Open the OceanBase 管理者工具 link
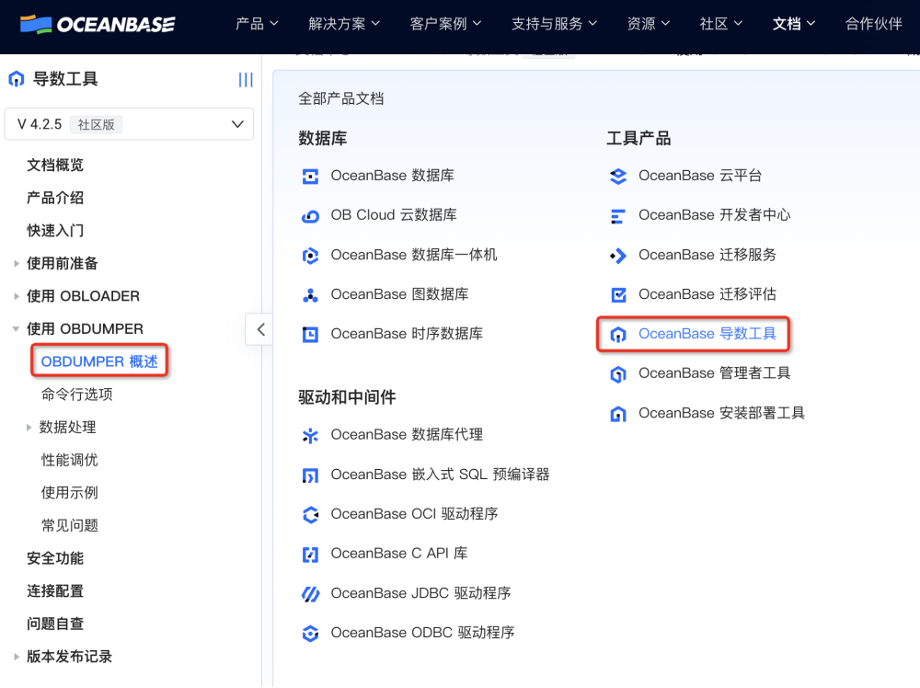 pos(714,374)
